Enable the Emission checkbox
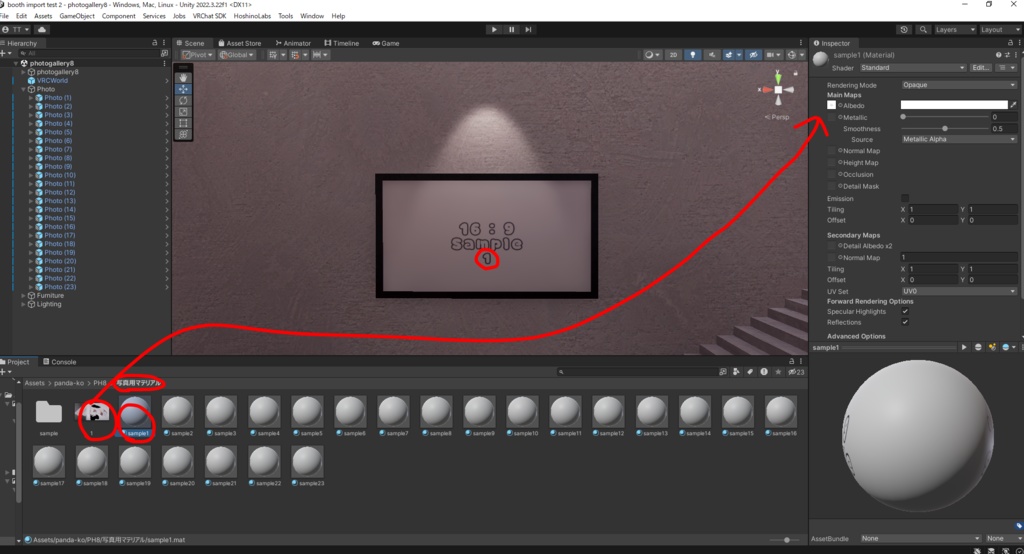 905,198
